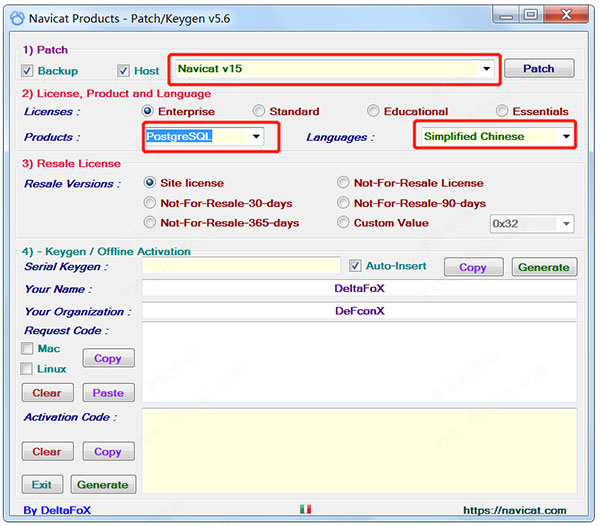Click Generate next to Serial Keygen
The image size is (600, 526).
(544, 267)
